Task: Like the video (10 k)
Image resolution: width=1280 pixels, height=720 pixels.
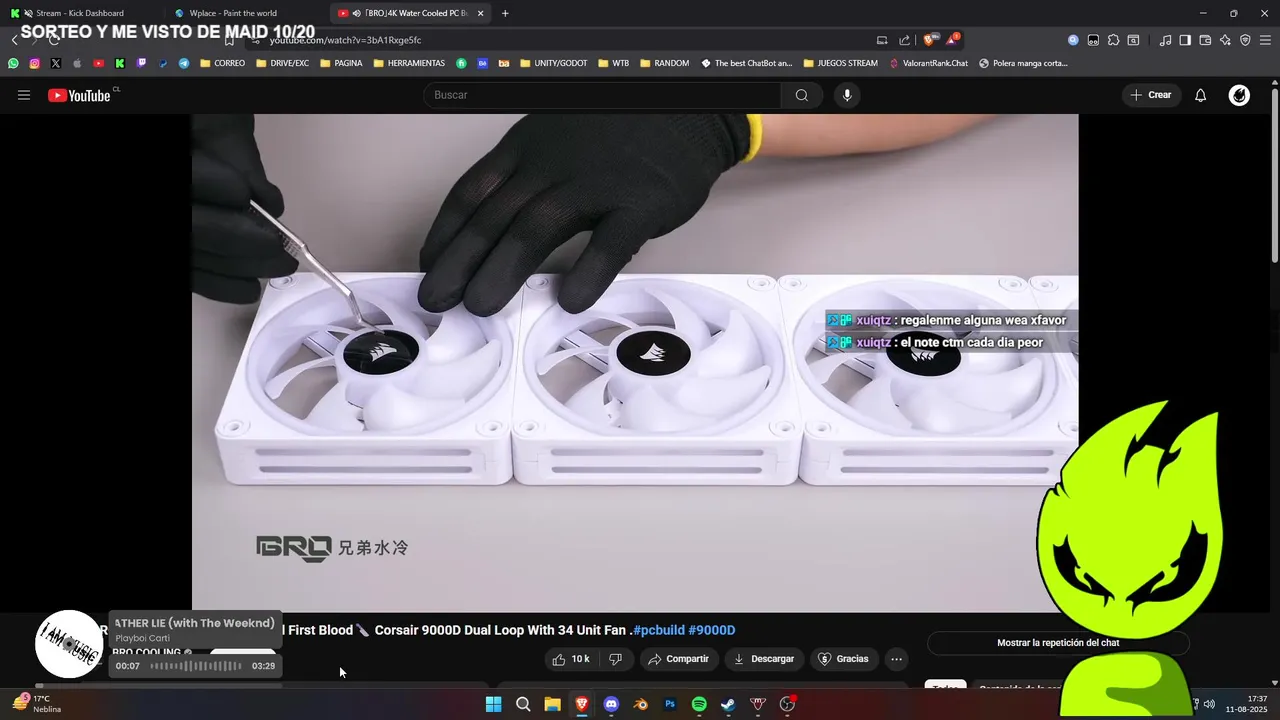Action: coord(571,659)
